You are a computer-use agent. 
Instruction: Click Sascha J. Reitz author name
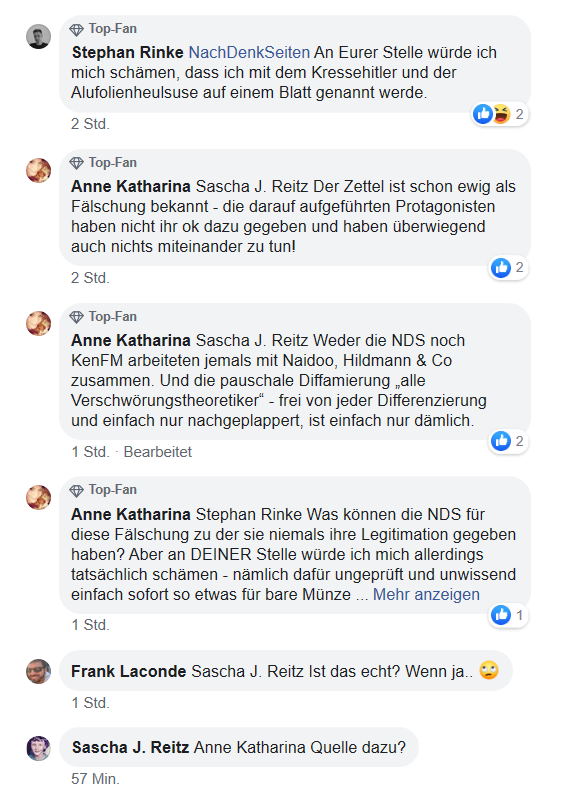(130, 748)
